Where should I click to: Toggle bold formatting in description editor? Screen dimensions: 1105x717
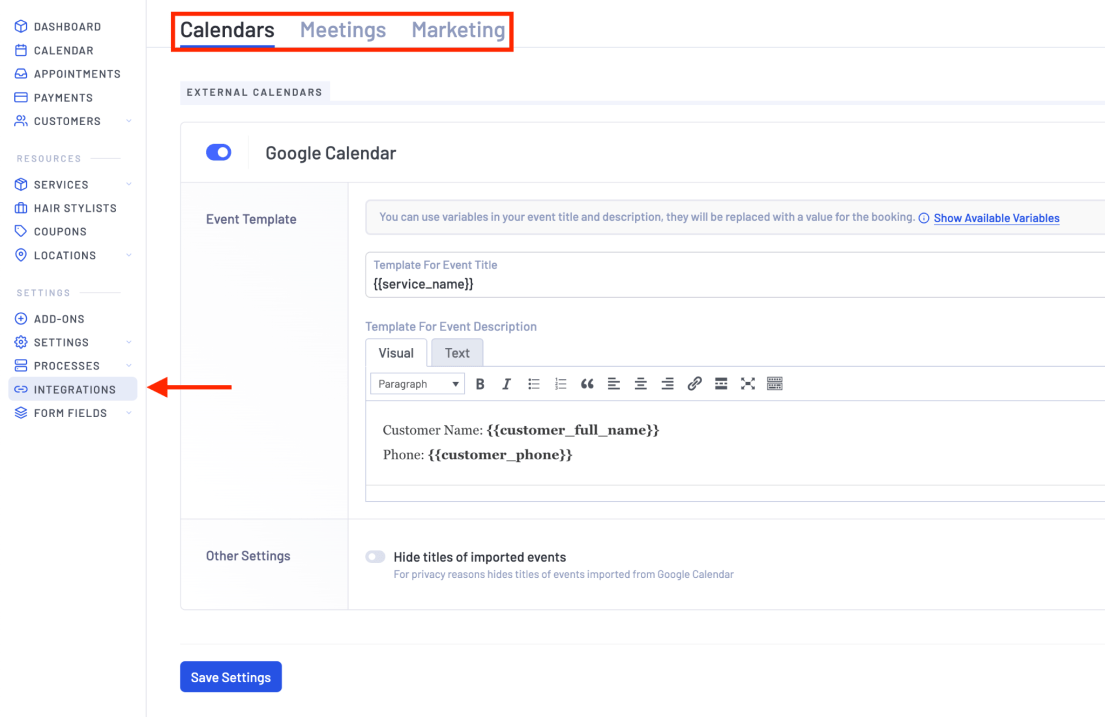480,384
